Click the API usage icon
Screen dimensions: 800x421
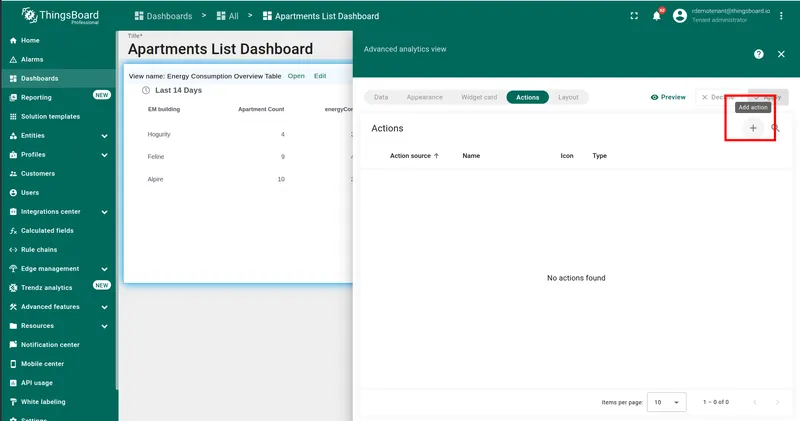pos(13,383)
